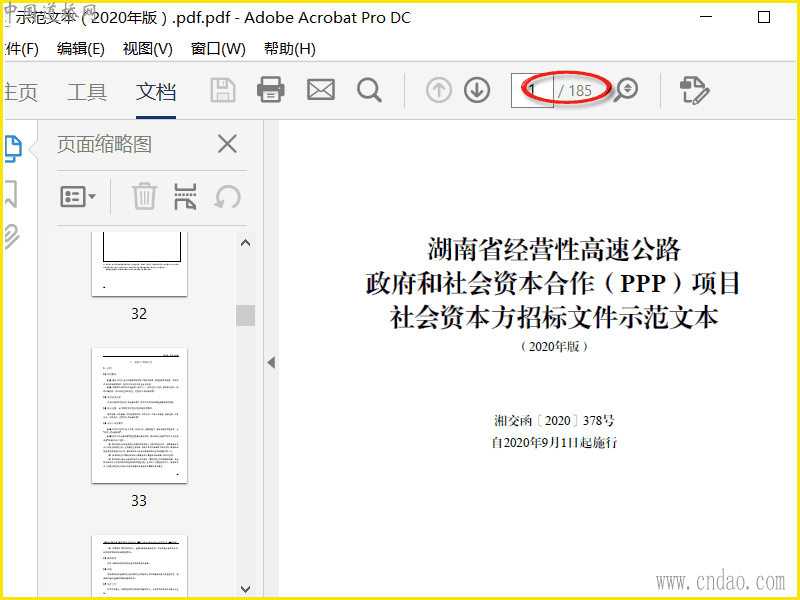Open the search magnifier tool

tap(369, 90)
